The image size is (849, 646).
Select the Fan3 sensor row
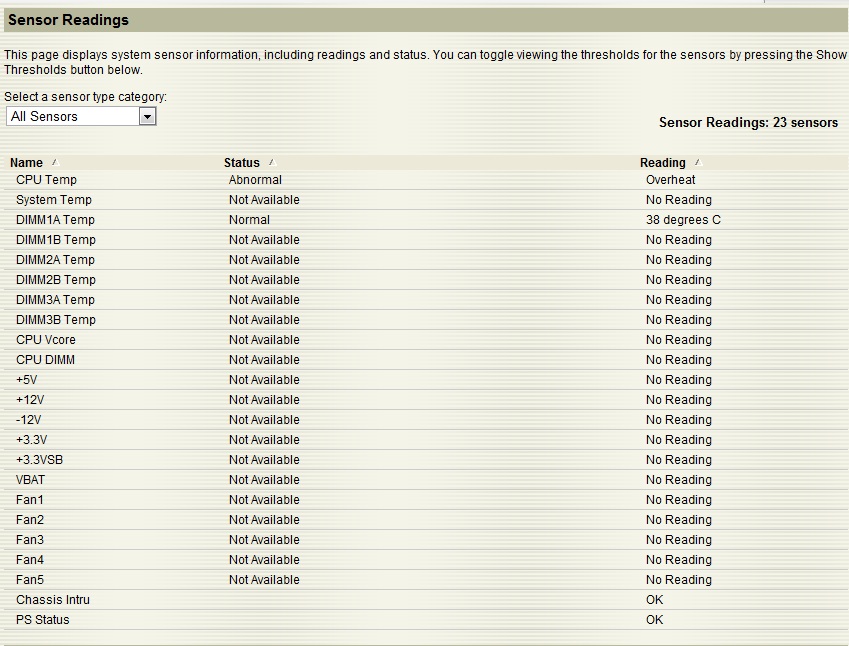coord(30,540)
